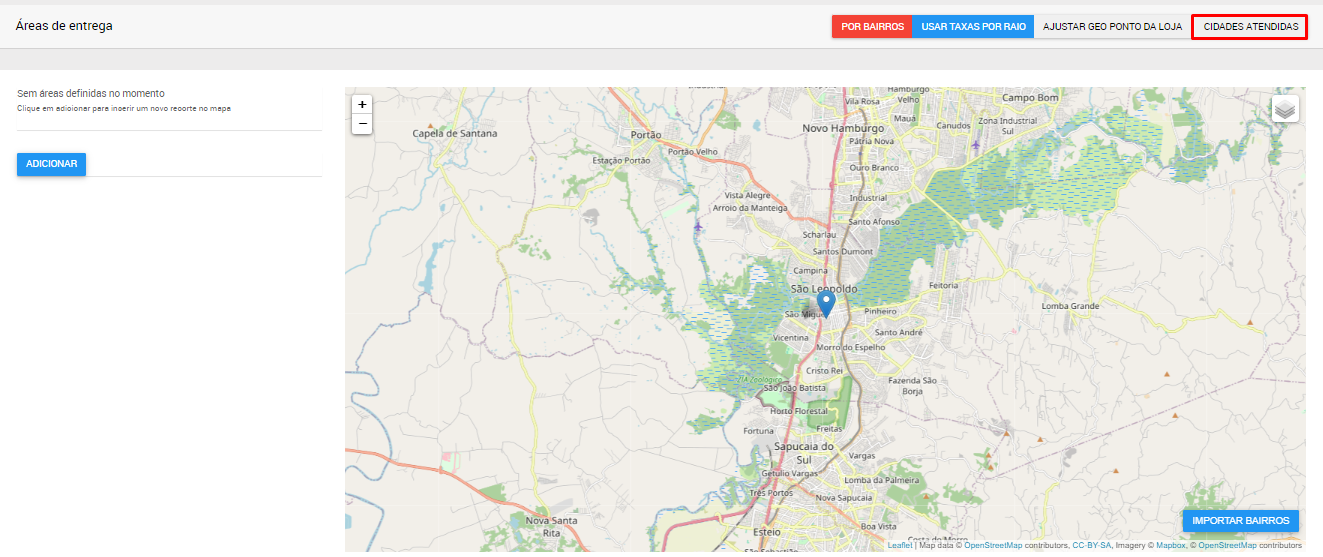Click the blue store location pin

(x=826, y=304)
